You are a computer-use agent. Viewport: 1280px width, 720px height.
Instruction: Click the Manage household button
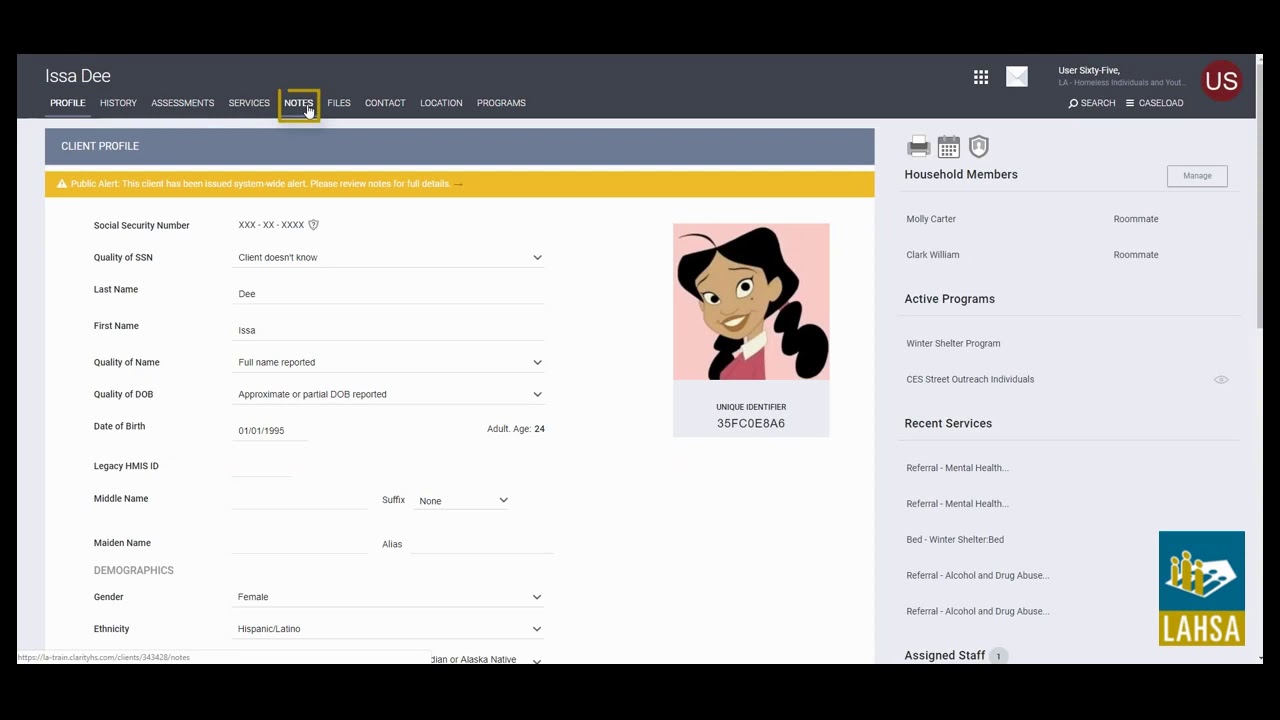click(x=1197, y=176)
